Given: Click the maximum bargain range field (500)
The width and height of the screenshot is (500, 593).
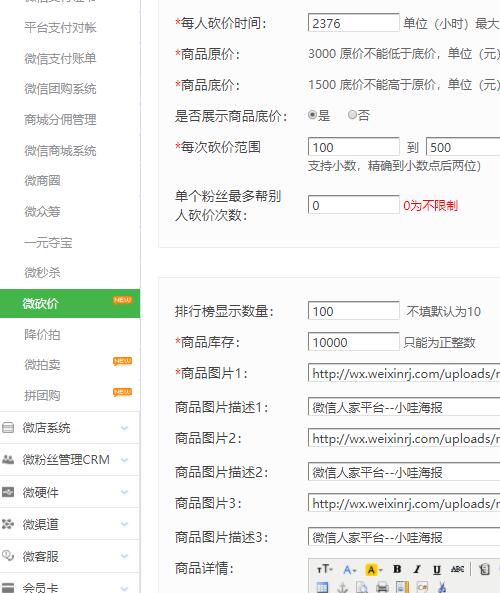Looking at the screenshot, I should (x=463, y=146).
